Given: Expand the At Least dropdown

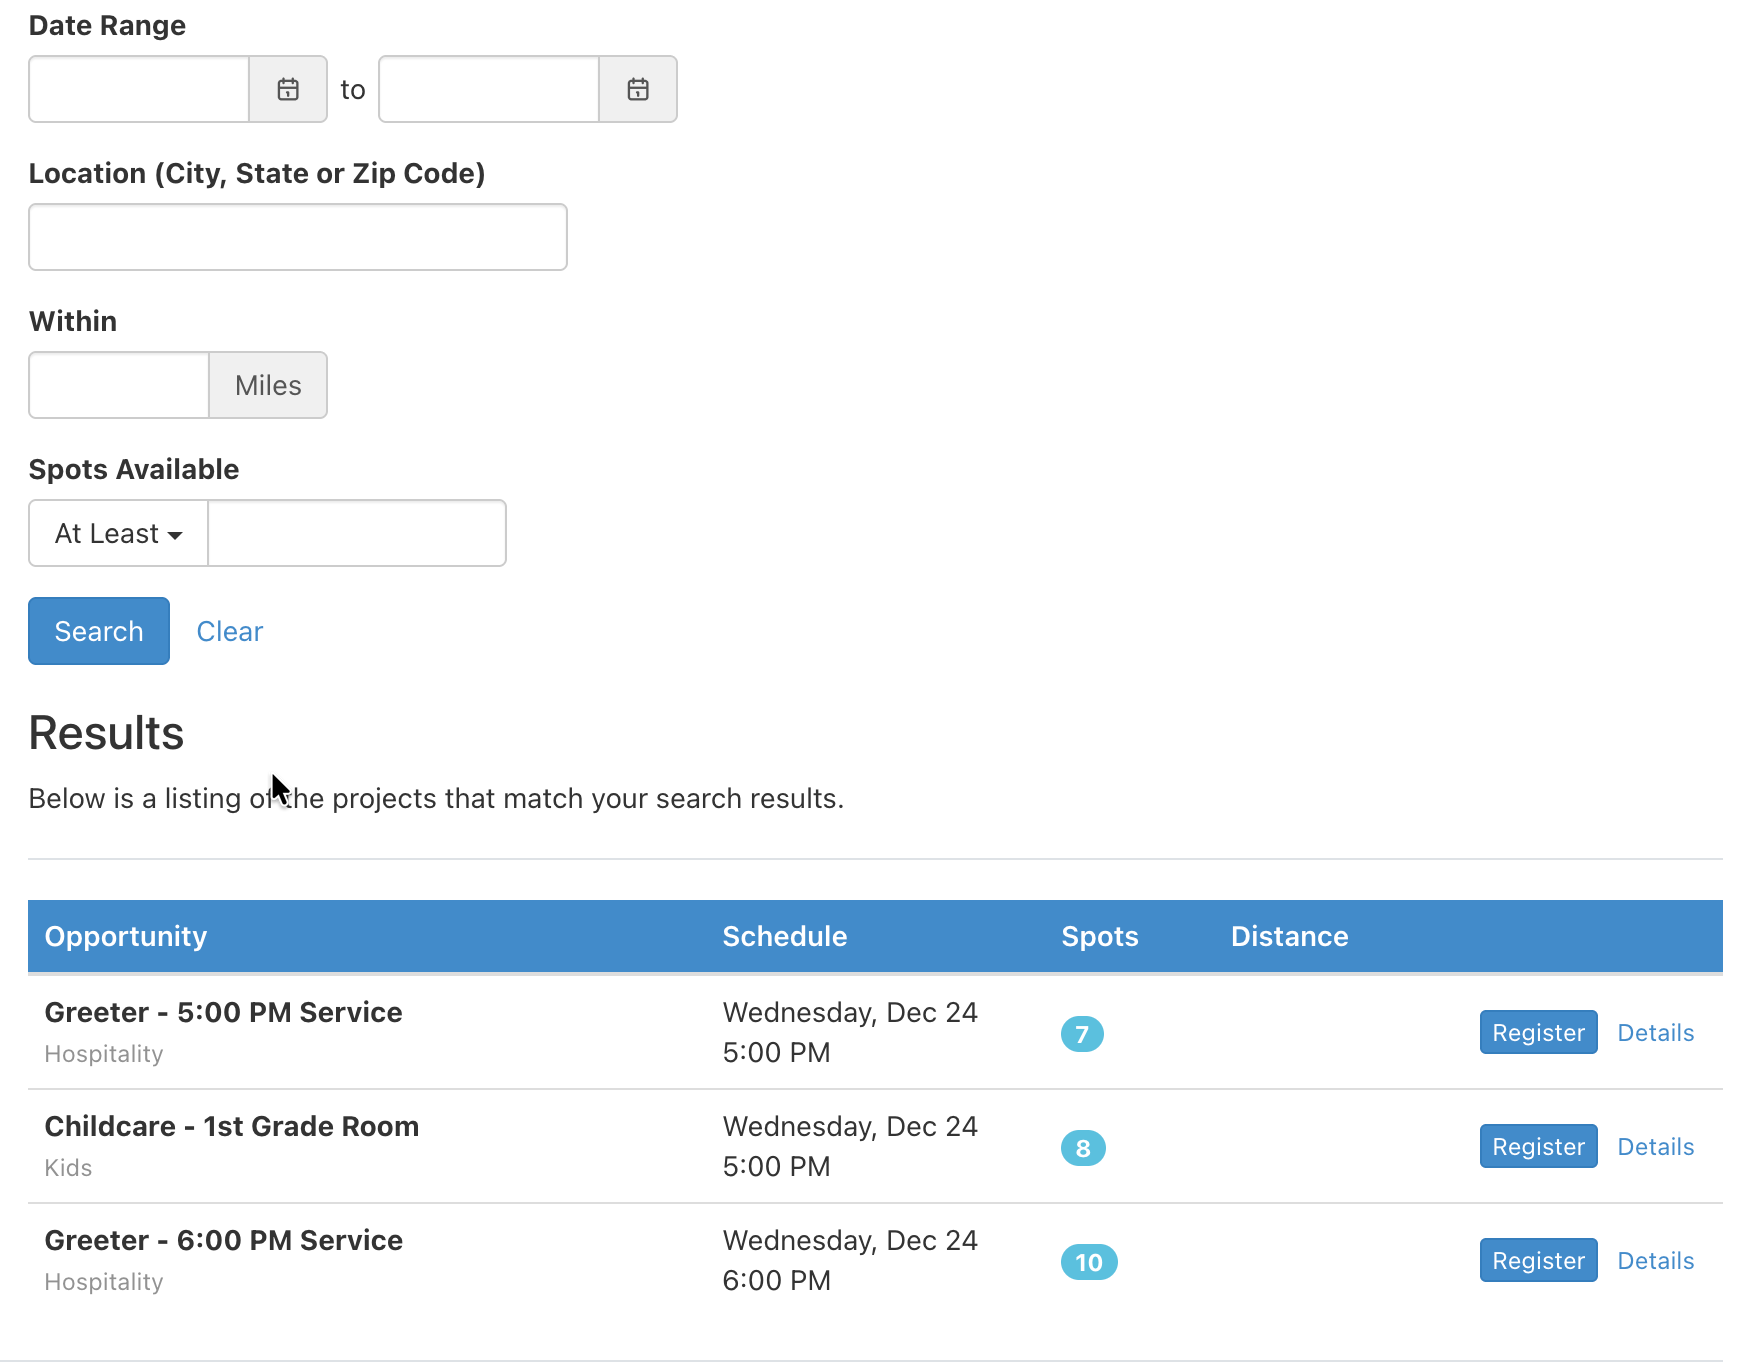Looking at the screenshot, I should (x=119, y=533).
